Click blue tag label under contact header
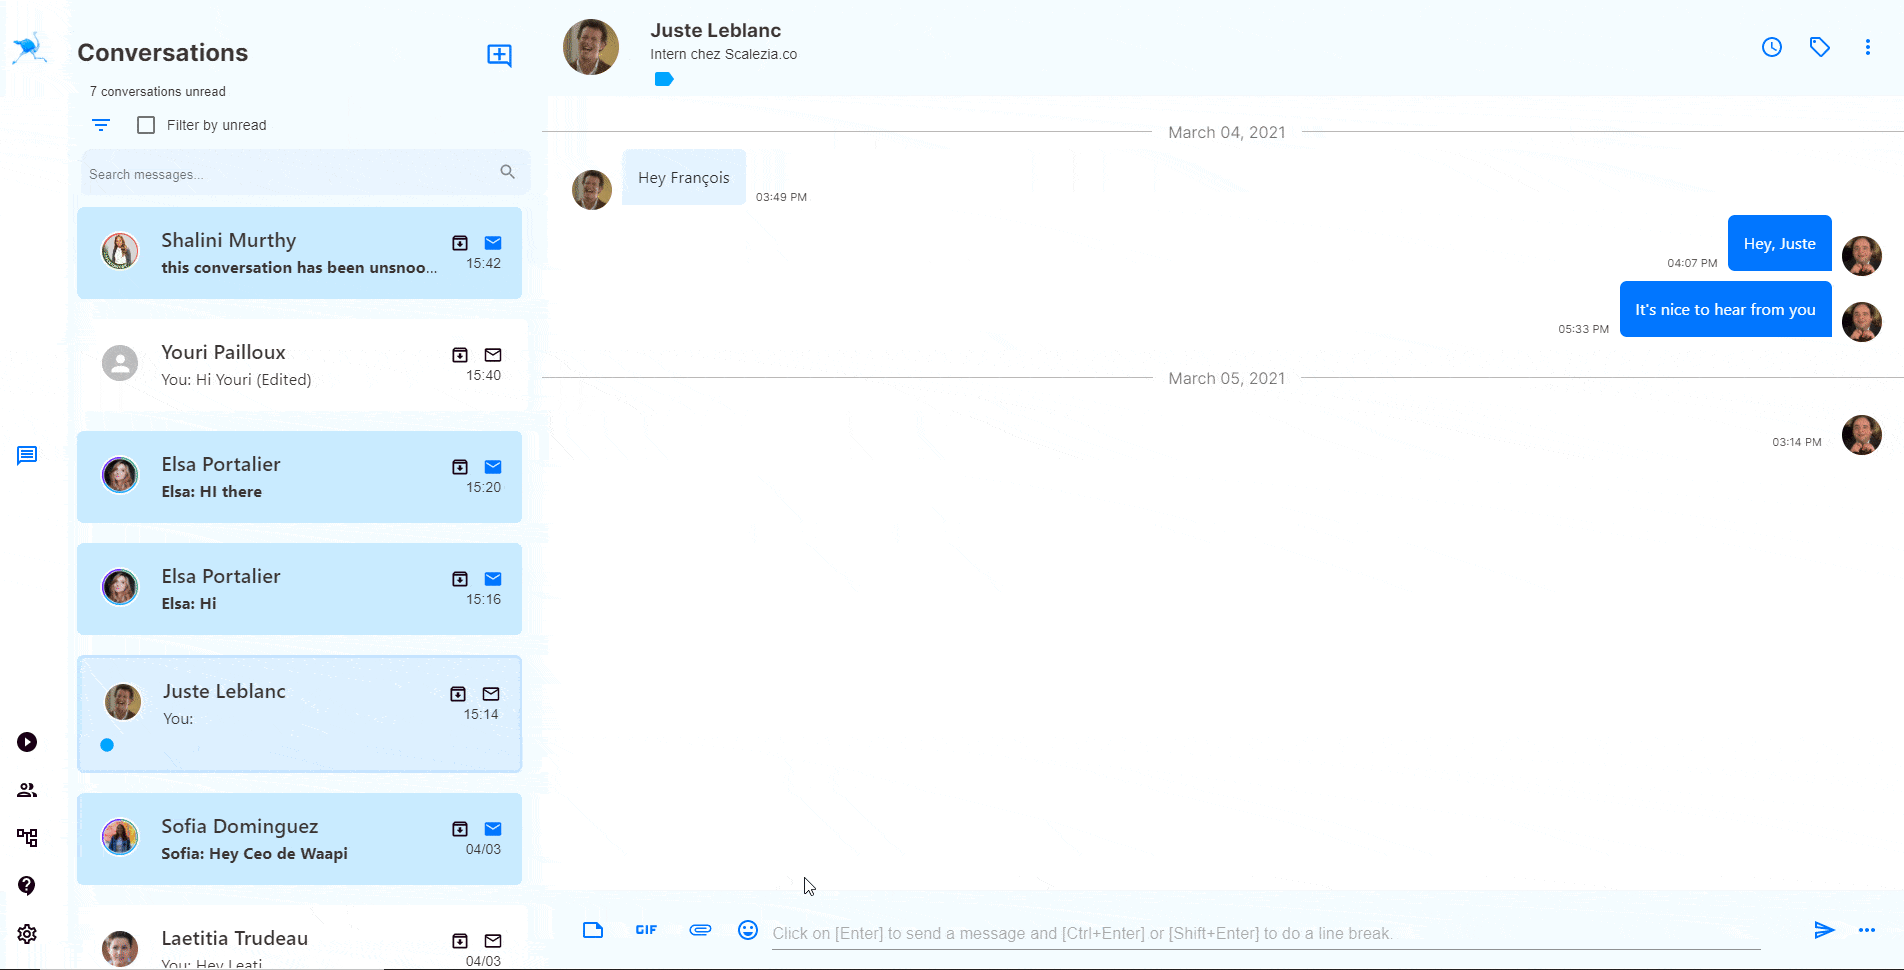1904x970 pixels. [x=664, y=79]
